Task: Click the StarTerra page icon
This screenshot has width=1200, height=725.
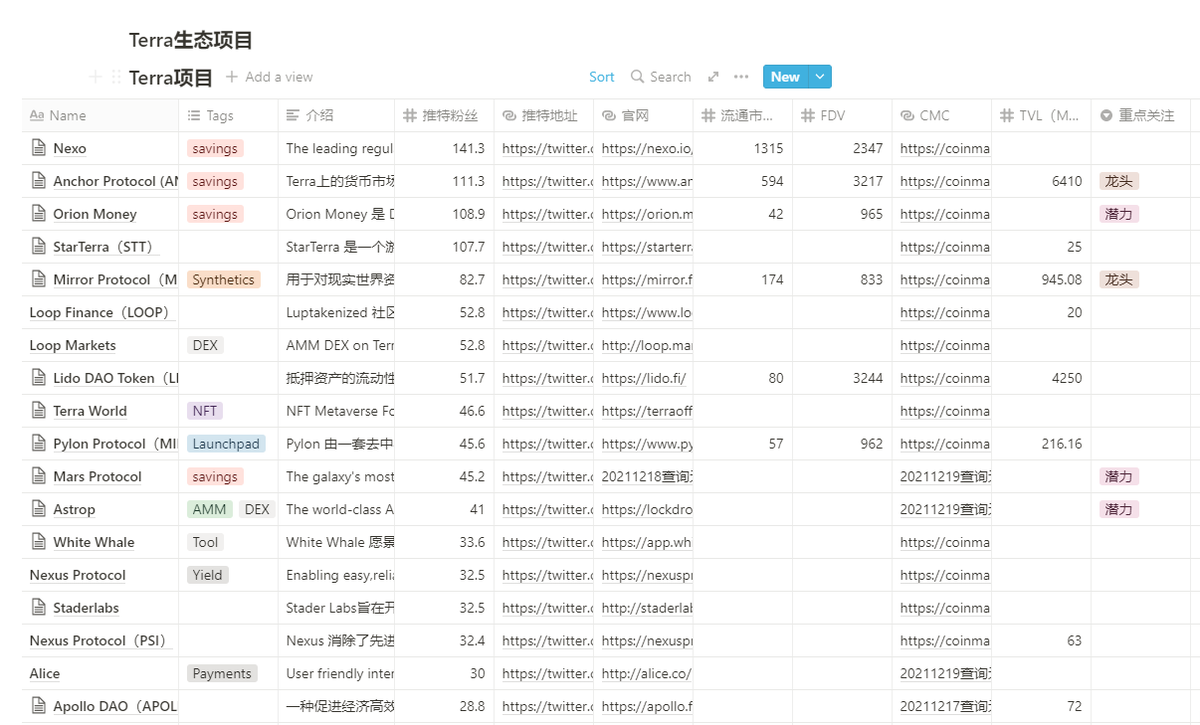Action: pyautogui.click(x=38, y=246)
